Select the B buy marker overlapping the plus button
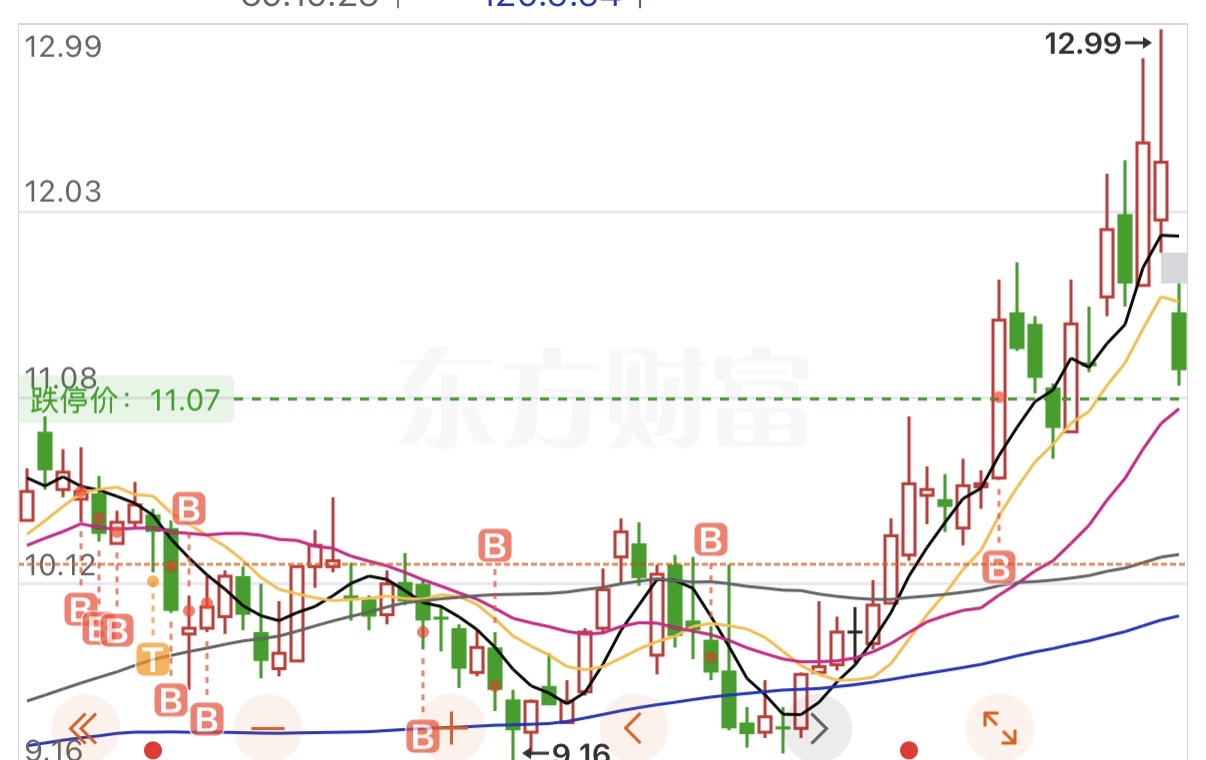This screenshot has height=760, width=1206. 424,738
